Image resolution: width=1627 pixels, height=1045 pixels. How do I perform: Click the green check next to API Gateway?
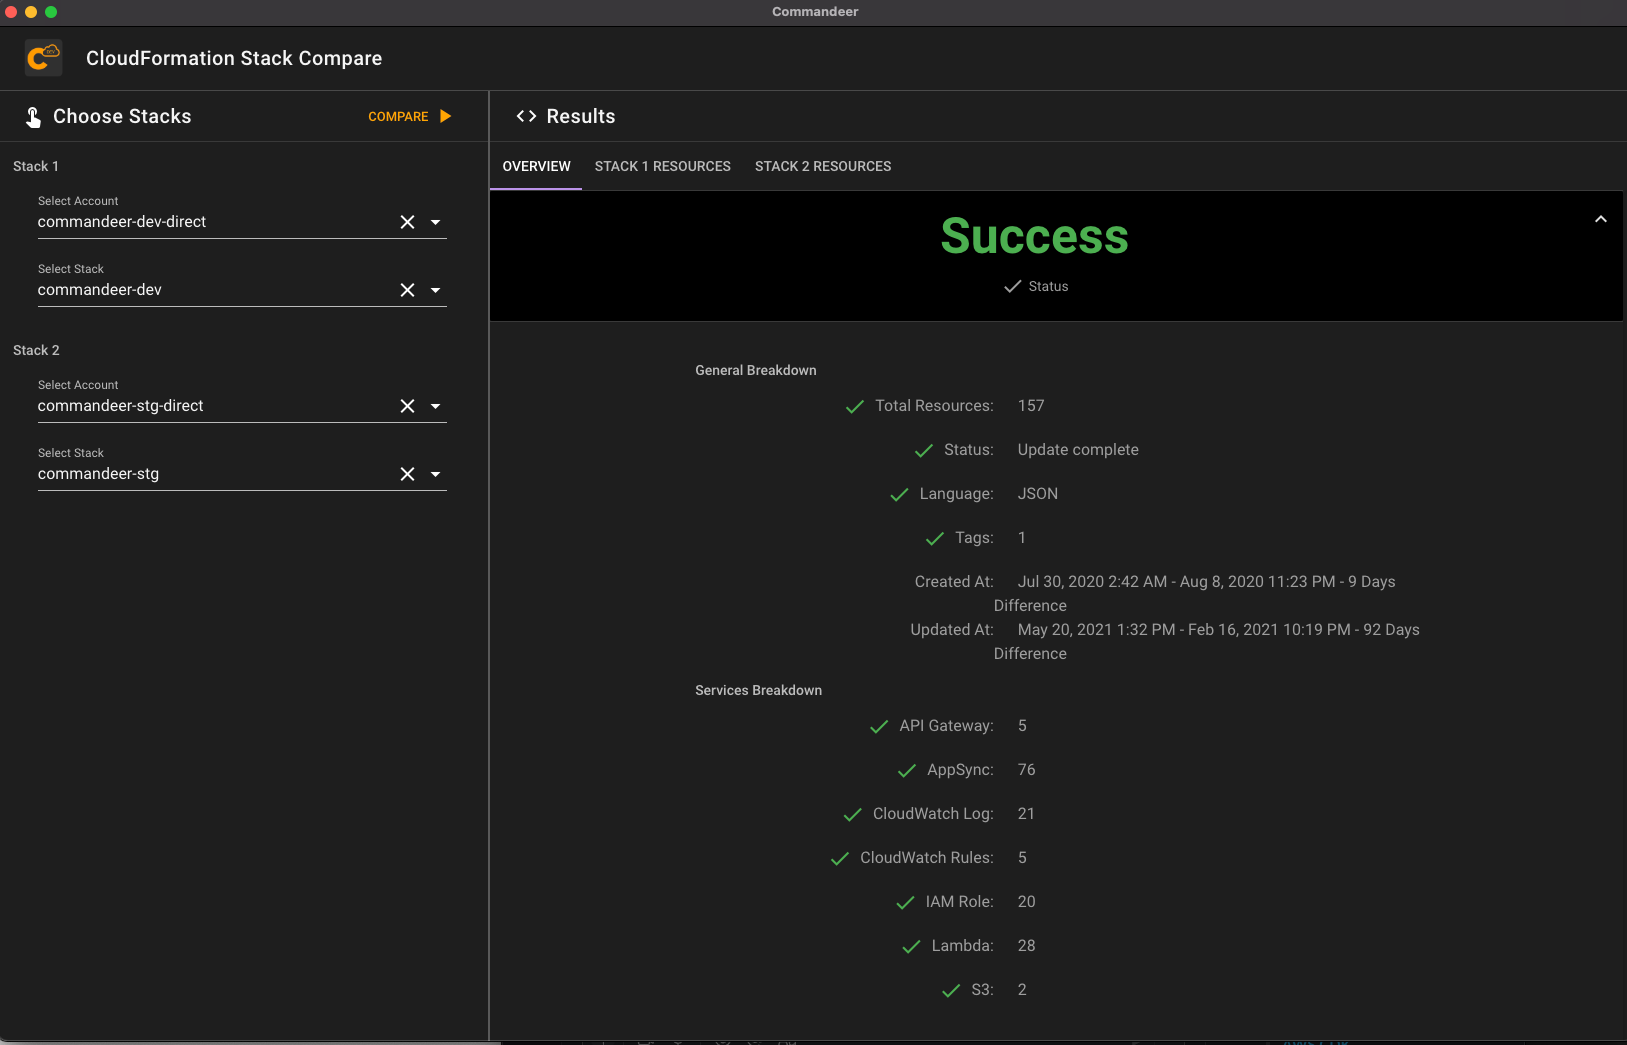point(879,726)
